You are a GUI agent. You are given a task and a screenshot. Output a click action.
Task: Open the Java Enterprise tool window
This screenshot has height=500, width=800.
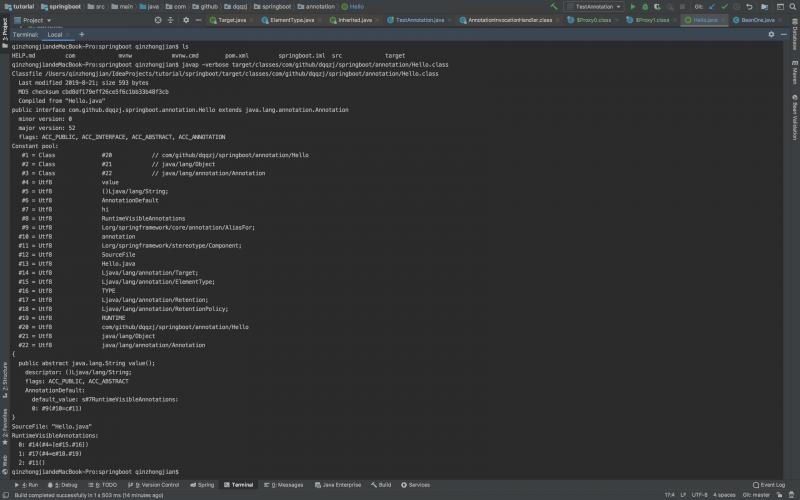pyautogui.click(x=338, y=485)
